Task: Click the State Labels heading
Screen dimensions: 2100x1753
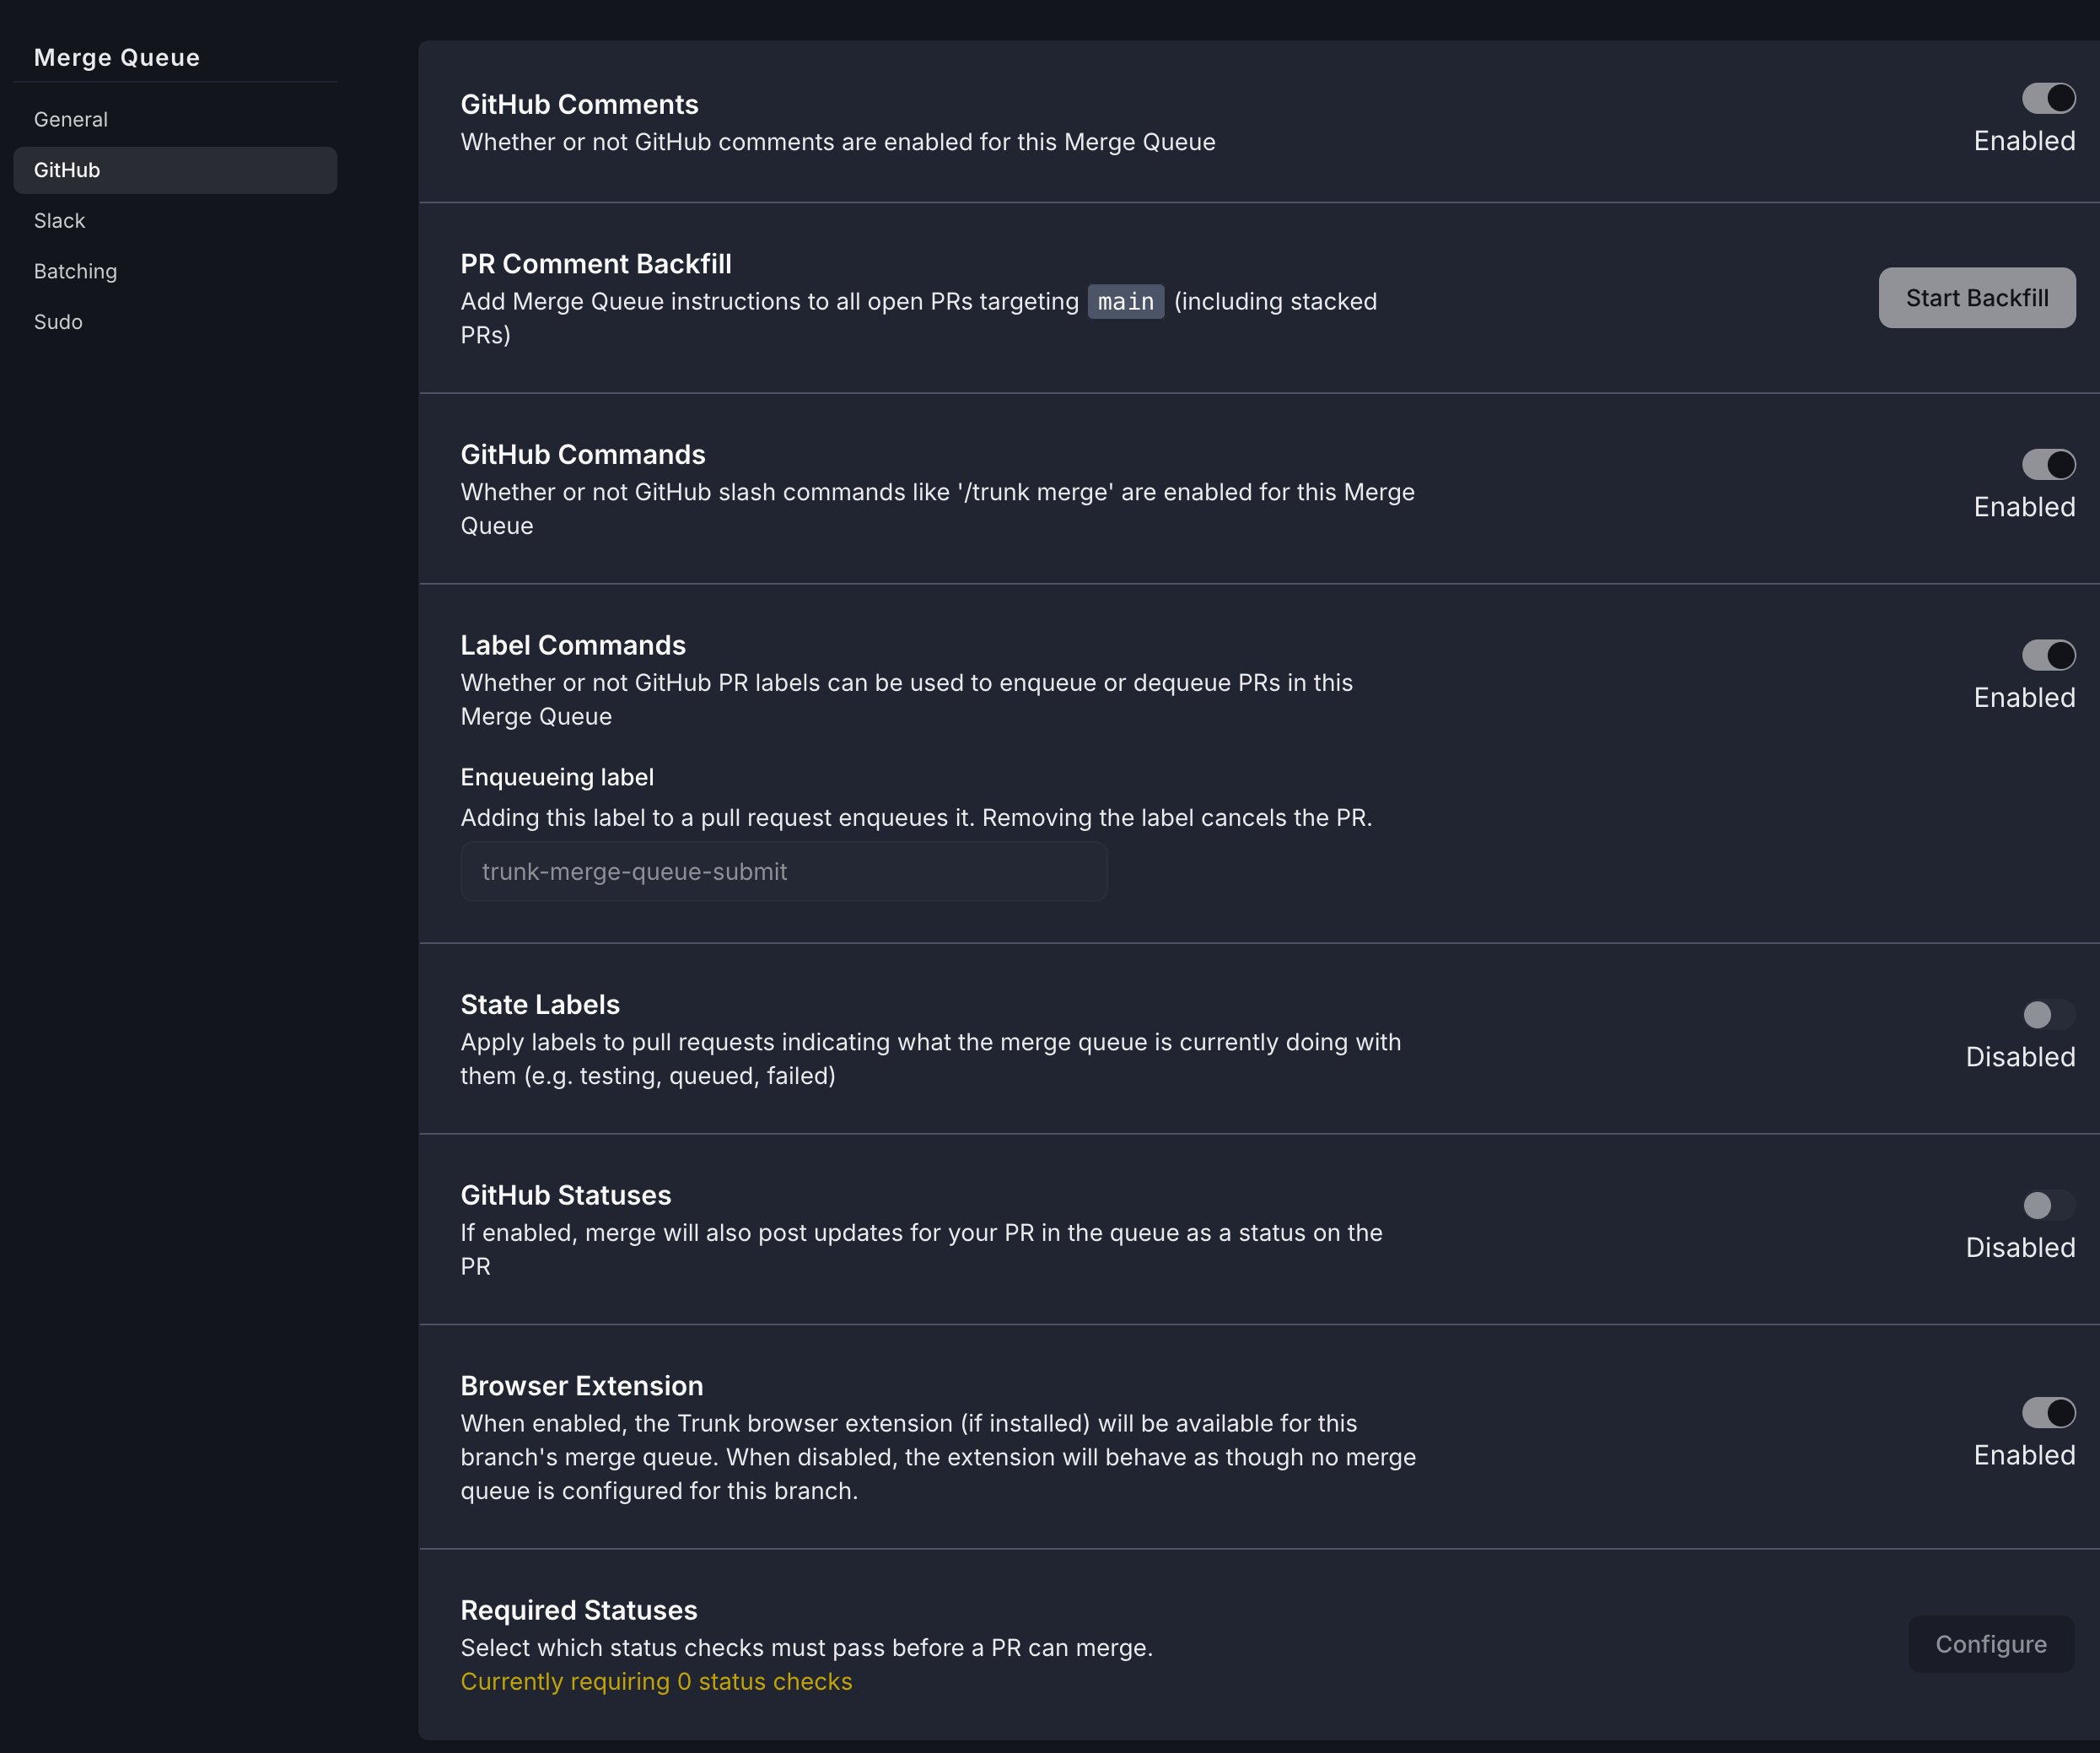Action: 540,1004
